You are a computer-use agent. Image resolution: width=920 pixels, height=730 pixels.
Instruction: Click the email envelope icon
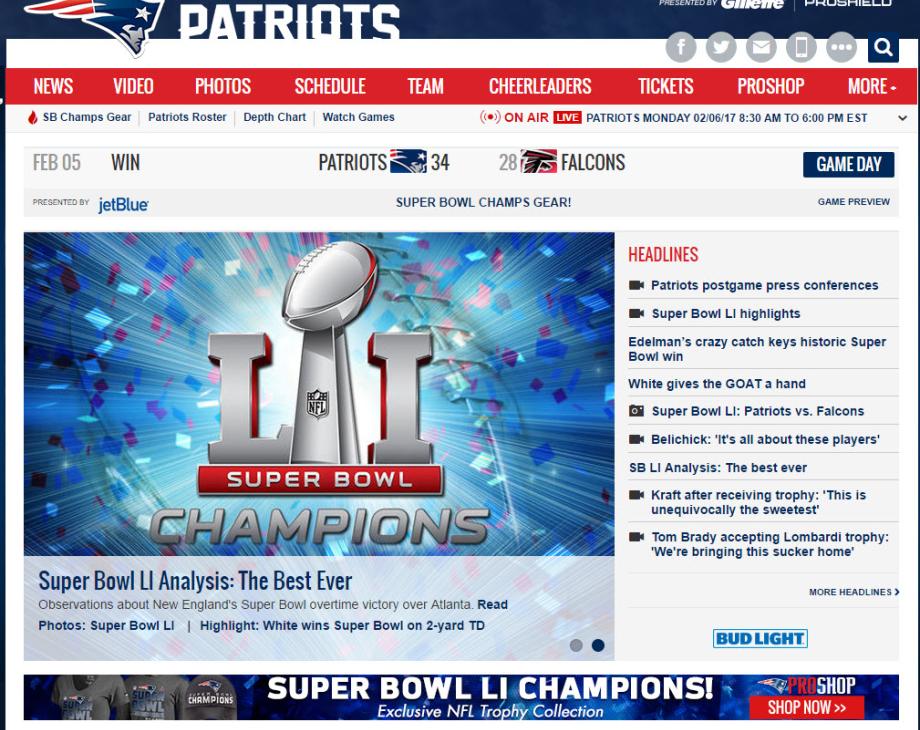point(761,47)
